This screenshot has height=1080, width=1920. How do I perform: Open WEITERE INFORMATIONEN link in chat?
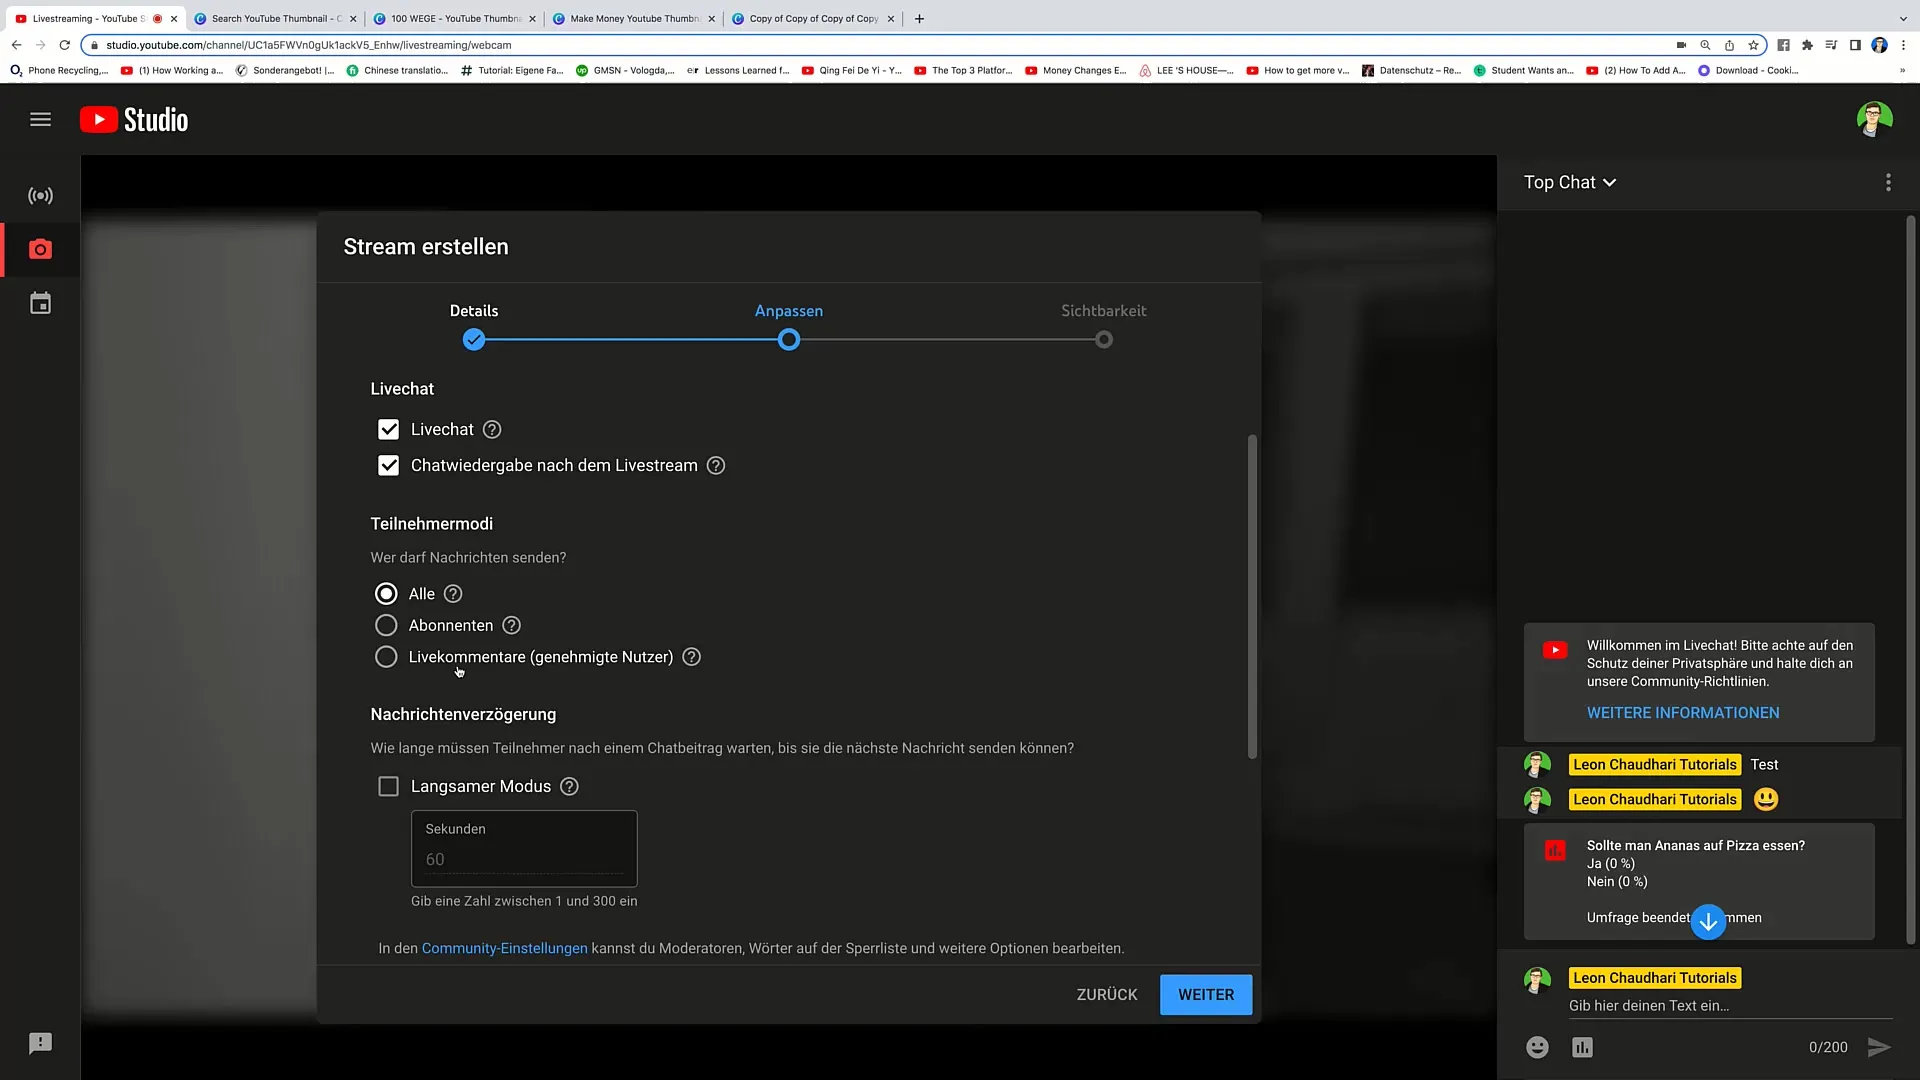click(x=1683, y=713)
